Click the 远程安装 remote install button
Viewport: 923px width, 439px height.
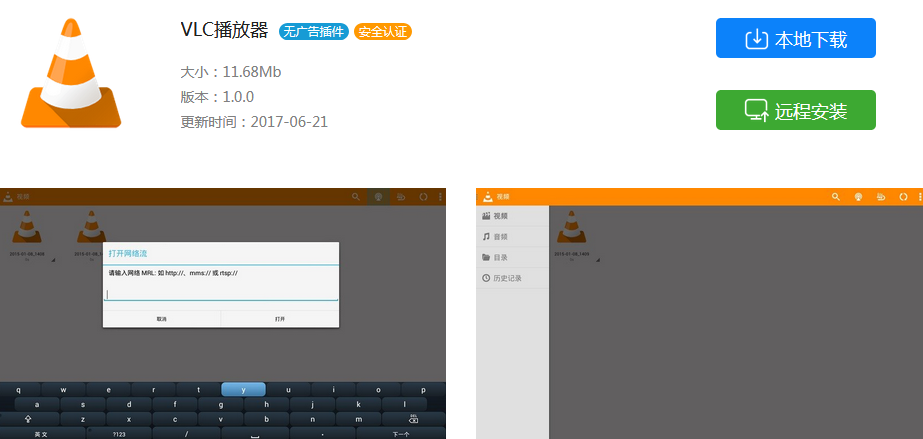click(x=795, y=110)
